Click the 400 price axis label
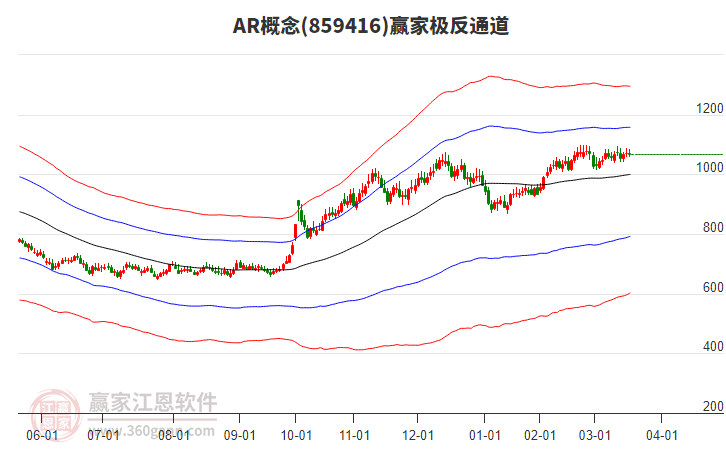Image resolution: width=726 pixels, height=450 pixels. pyautogui.click(x=713, y=346)
